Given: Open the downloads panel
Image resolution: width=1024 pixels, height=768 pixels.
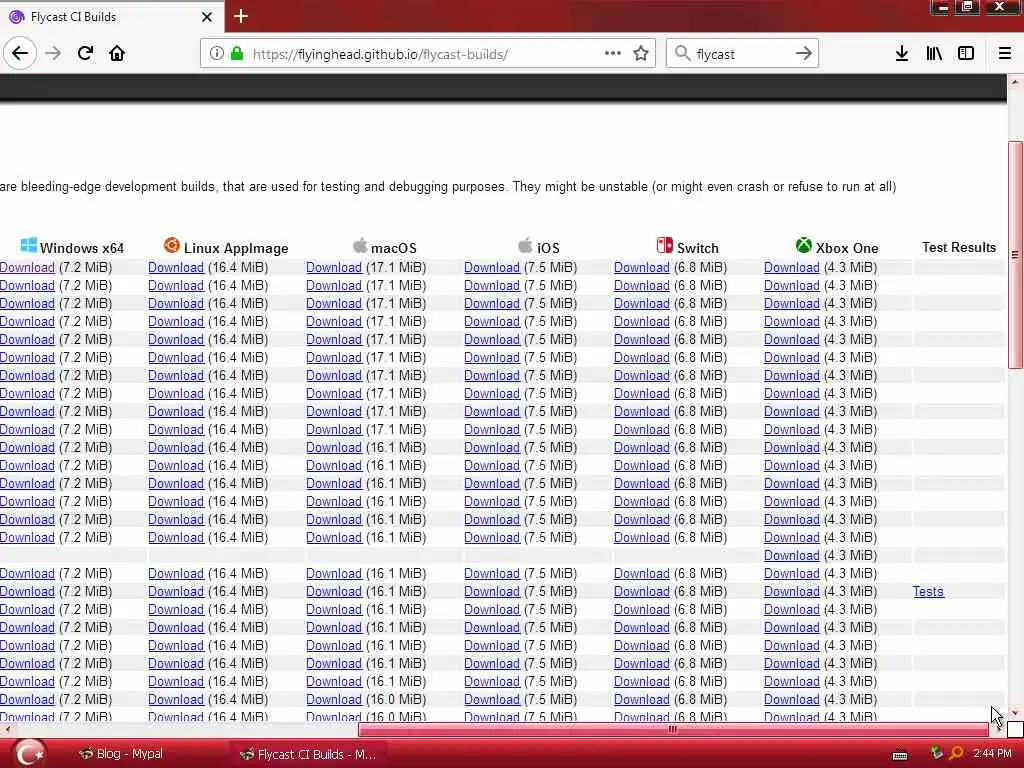Looking at the screenshot, I should click(x=902, y=54).
